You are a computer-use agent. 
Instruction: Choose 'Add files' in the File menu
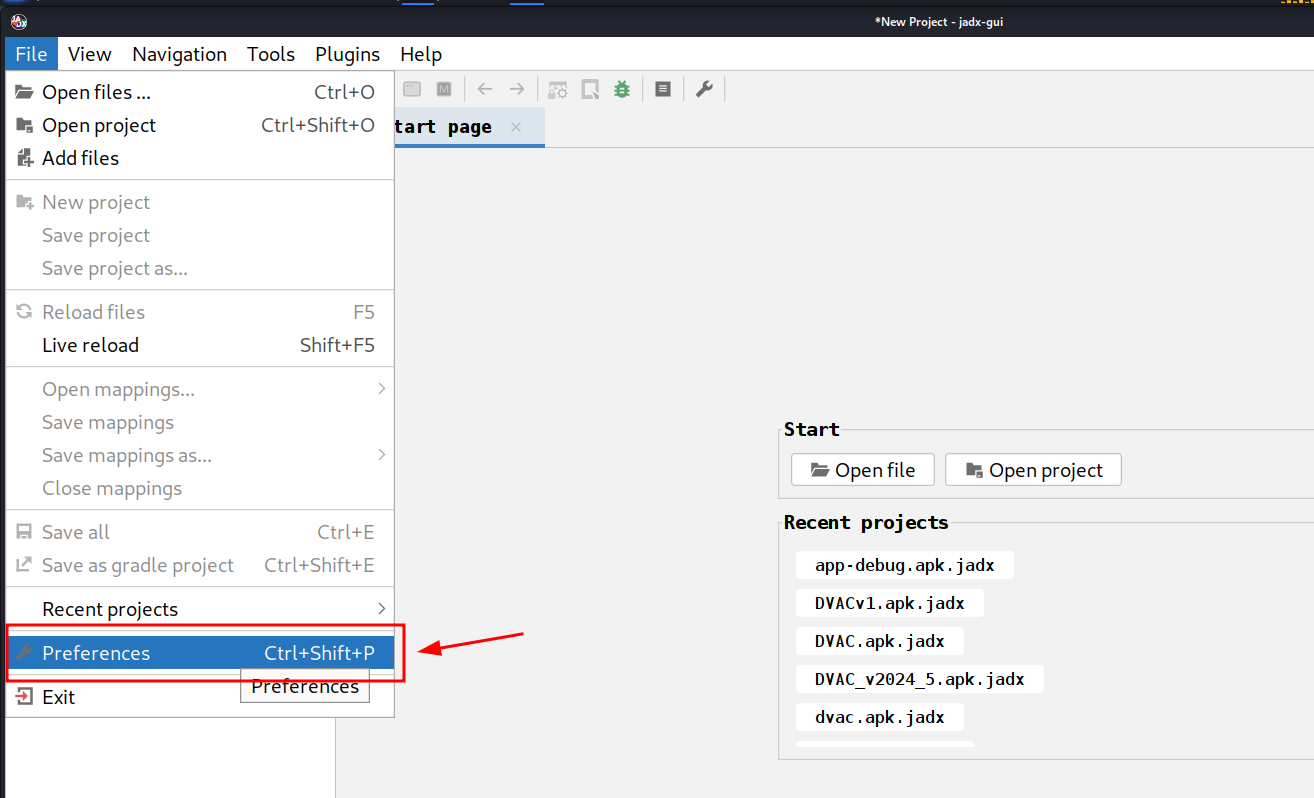[80, 157]
